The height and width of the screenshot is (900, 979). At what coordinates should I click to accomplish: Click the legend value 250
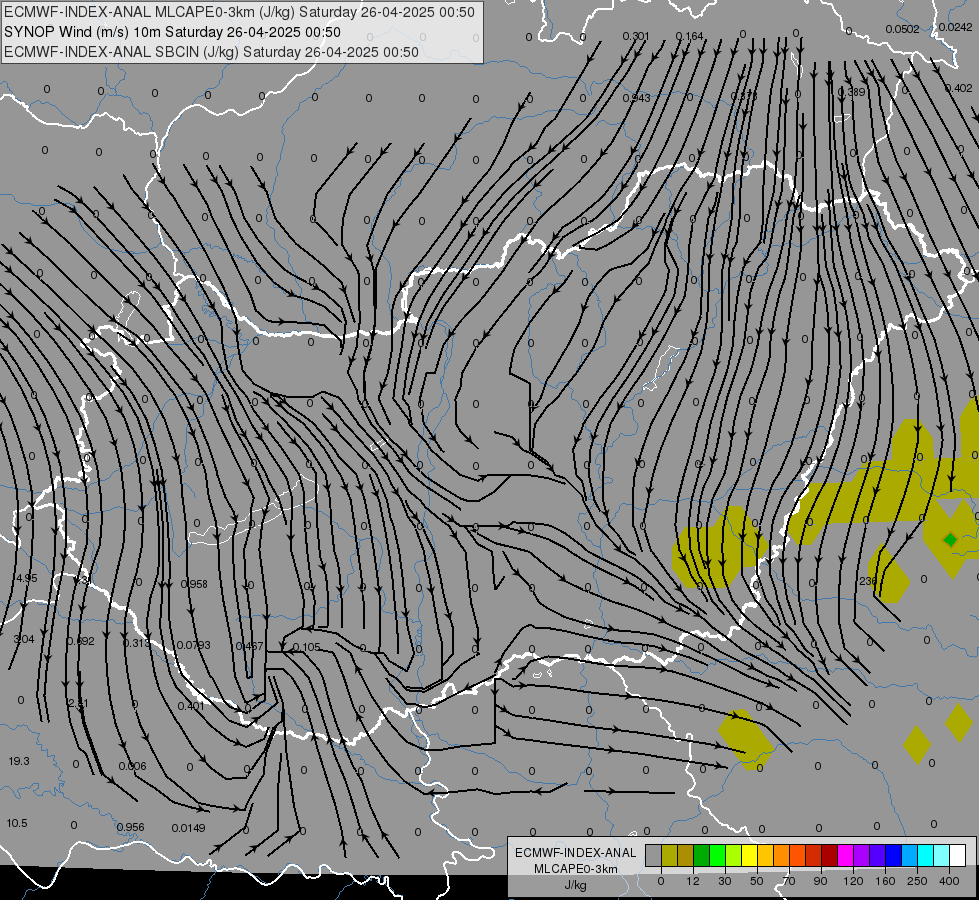click(917, 881)
